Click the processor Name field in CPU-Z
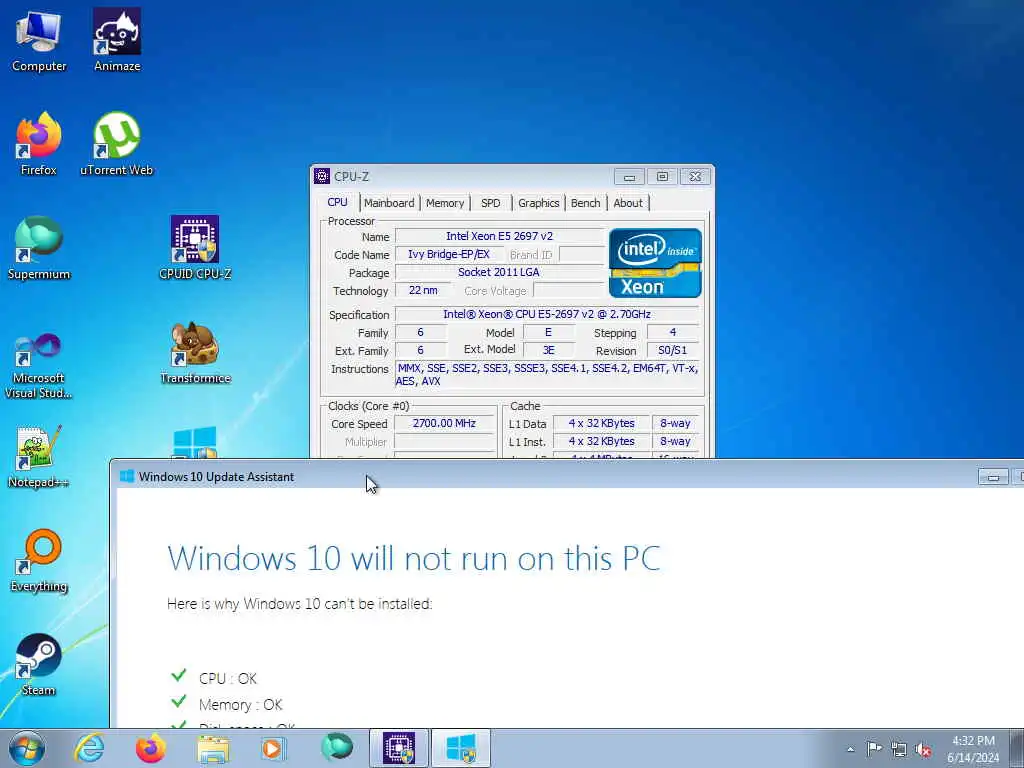Image resolution: width=1024 pixels, height=768 pixels. (x=500, y=236)
